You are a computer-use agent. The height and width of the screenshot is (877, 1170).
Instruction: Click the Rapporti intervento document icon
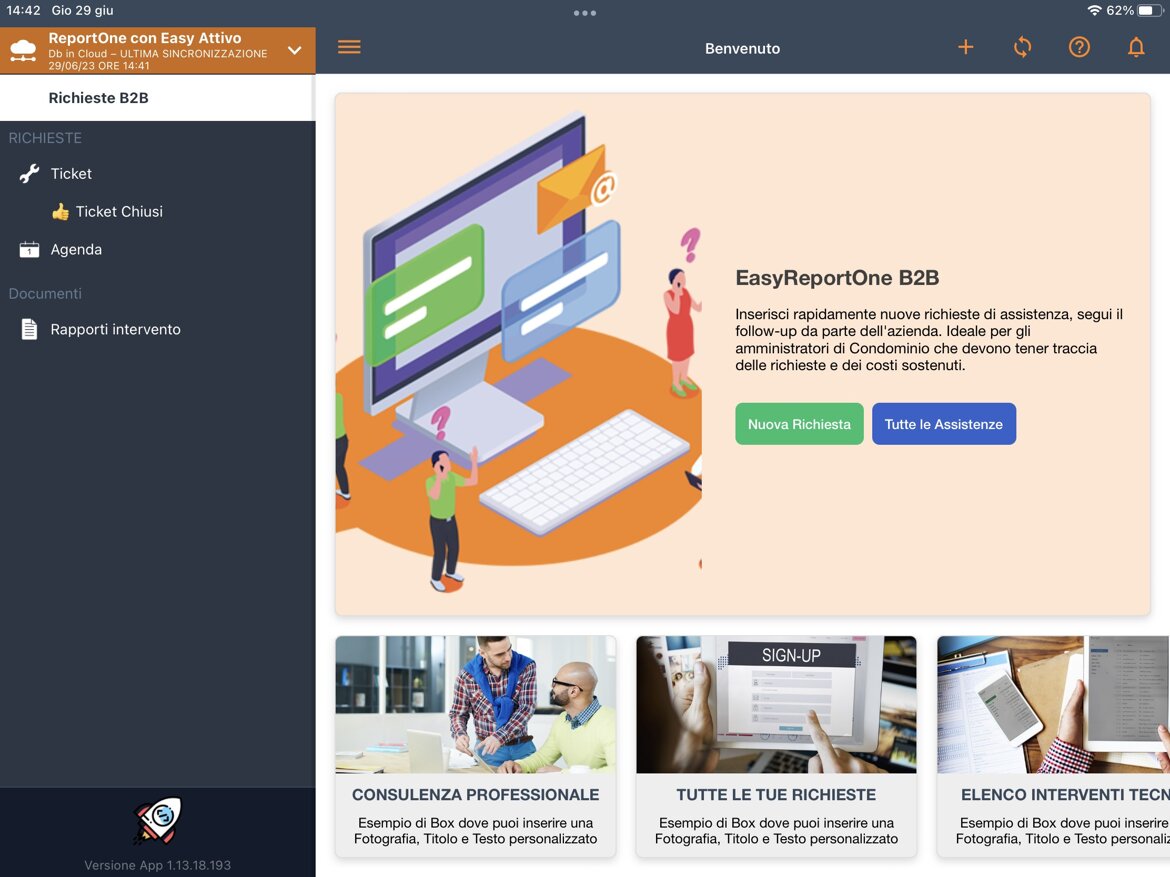(29, 330)
